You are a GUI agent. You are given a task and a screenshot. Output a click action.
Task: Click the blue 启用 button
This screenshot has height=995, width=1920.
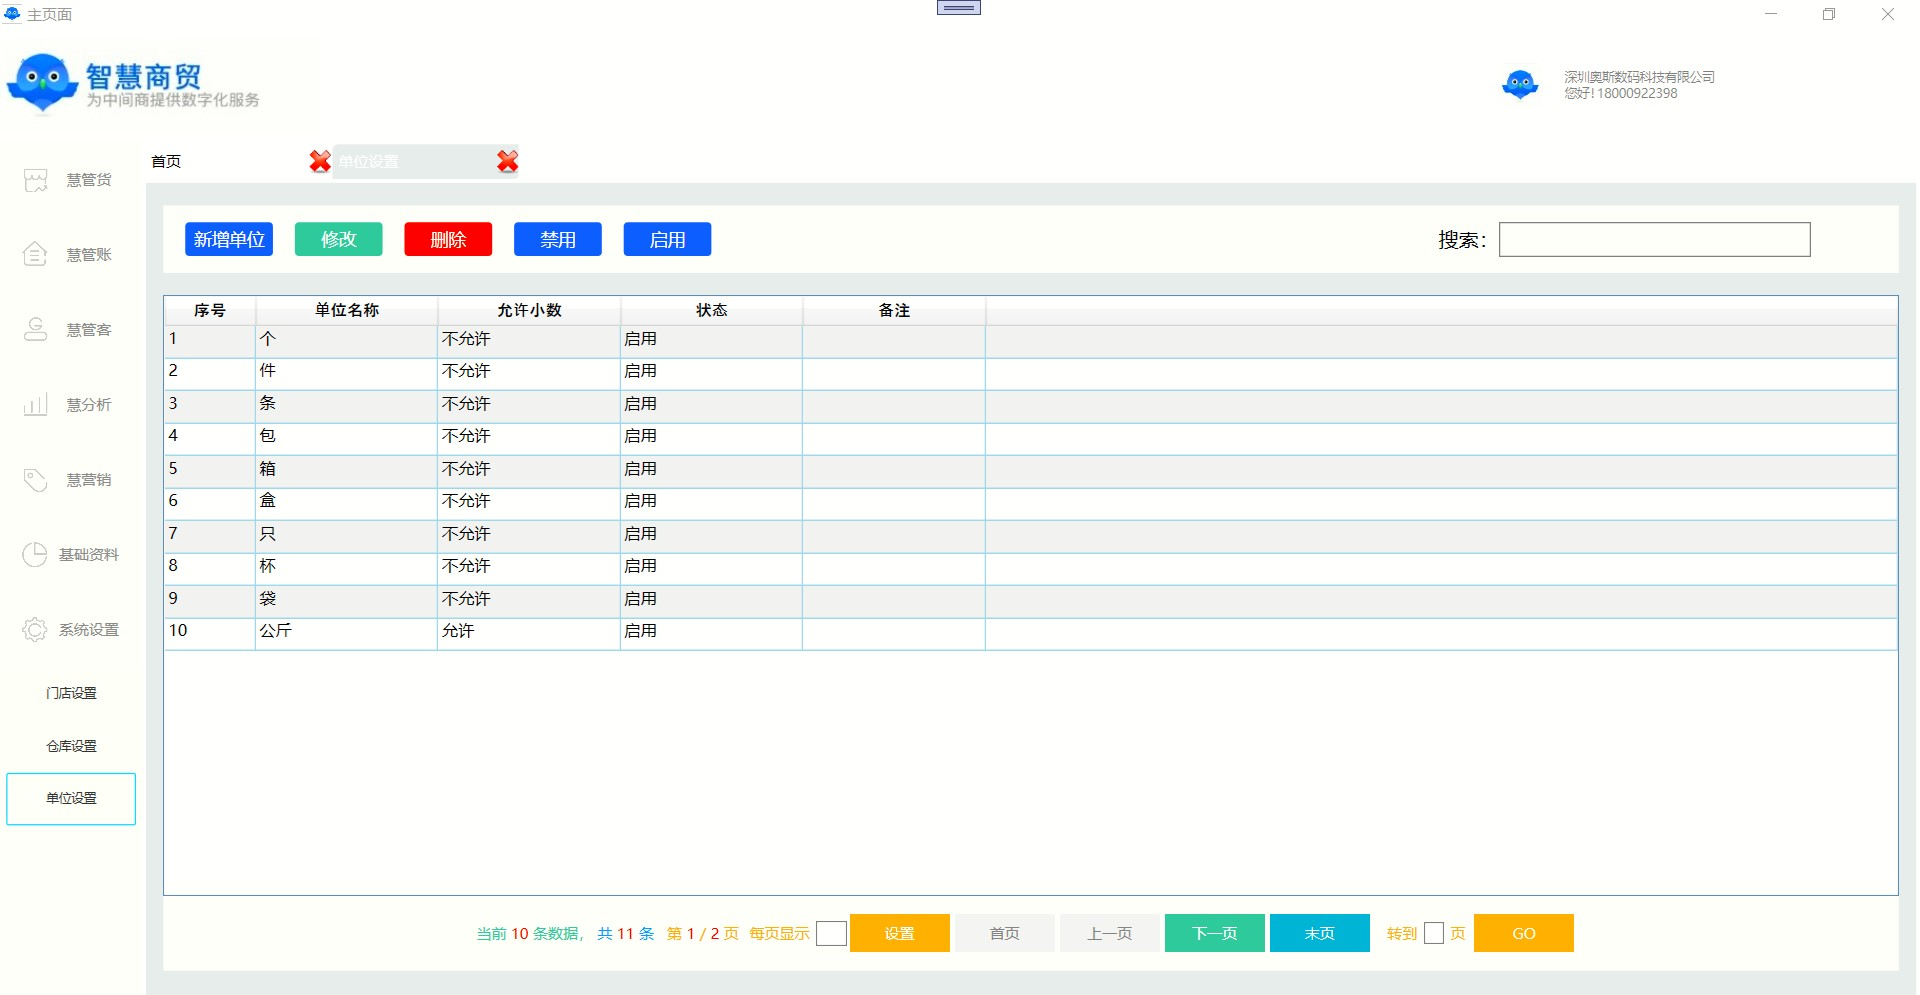[667, 239]
